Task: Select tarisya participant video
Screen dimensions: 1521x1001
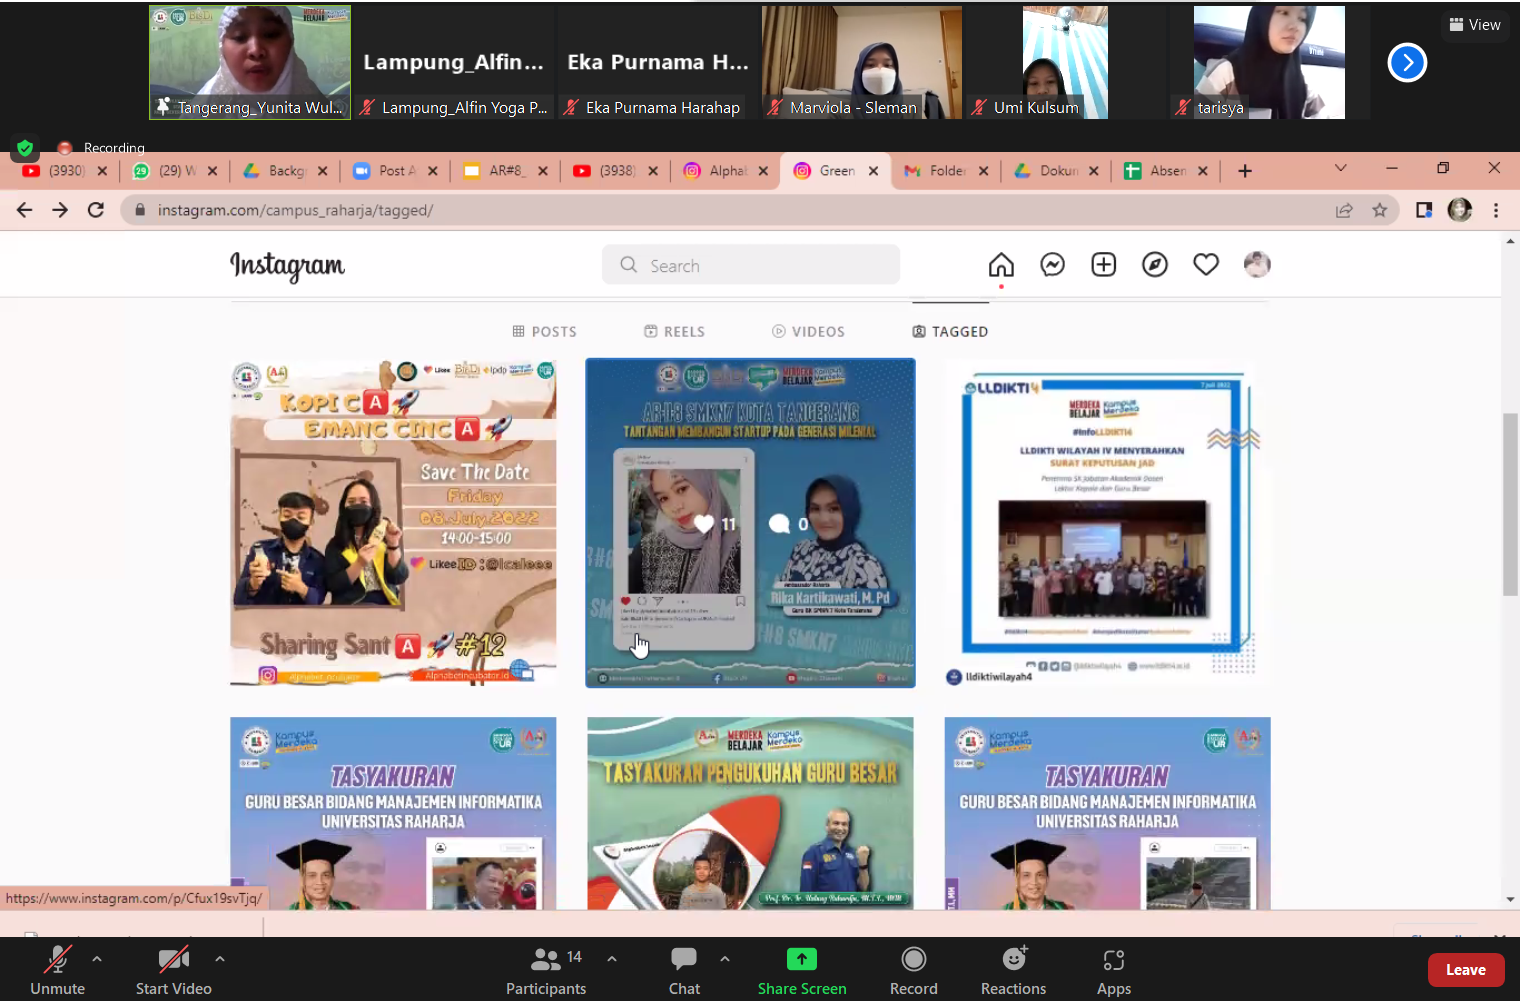Action: click(x=1269, y=62)
